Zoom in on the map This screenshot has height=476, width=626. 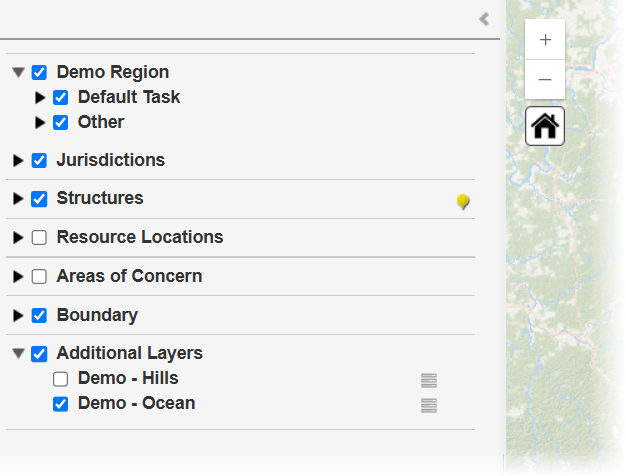(x=545, y=40)
